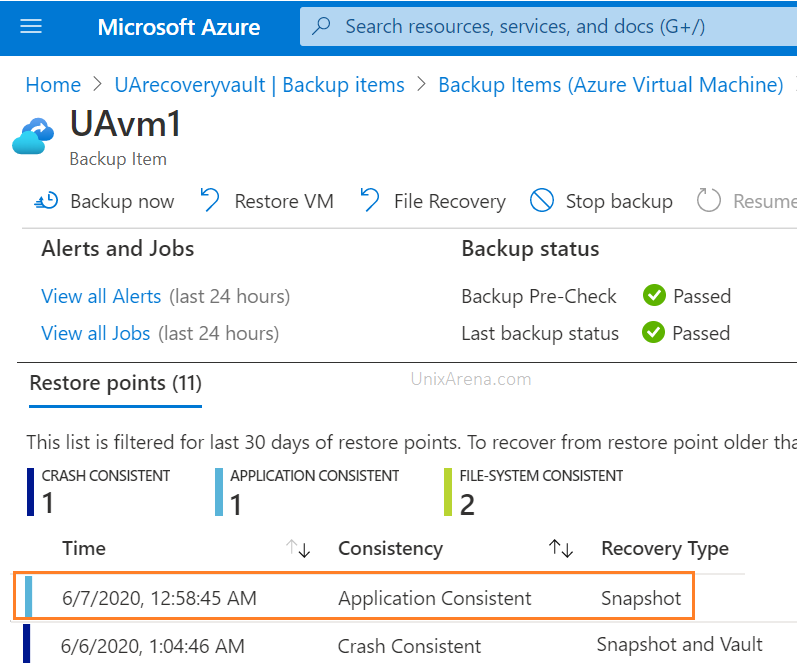Click the Crash Consistent dark blue swatch
The image size is (797, 663).
[30, 492]
